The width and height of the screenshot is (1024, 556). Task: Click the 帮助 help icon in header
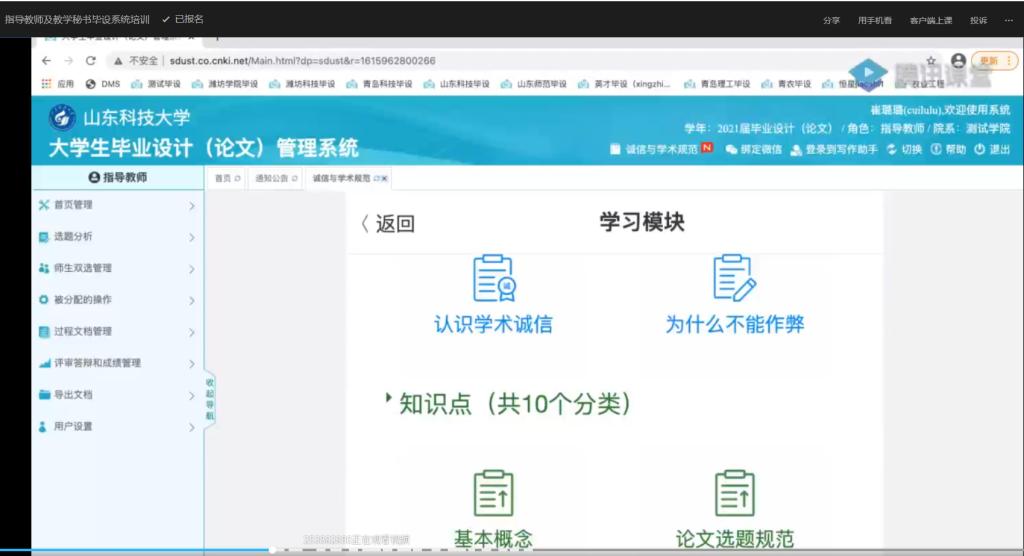[x=936, y=150]
